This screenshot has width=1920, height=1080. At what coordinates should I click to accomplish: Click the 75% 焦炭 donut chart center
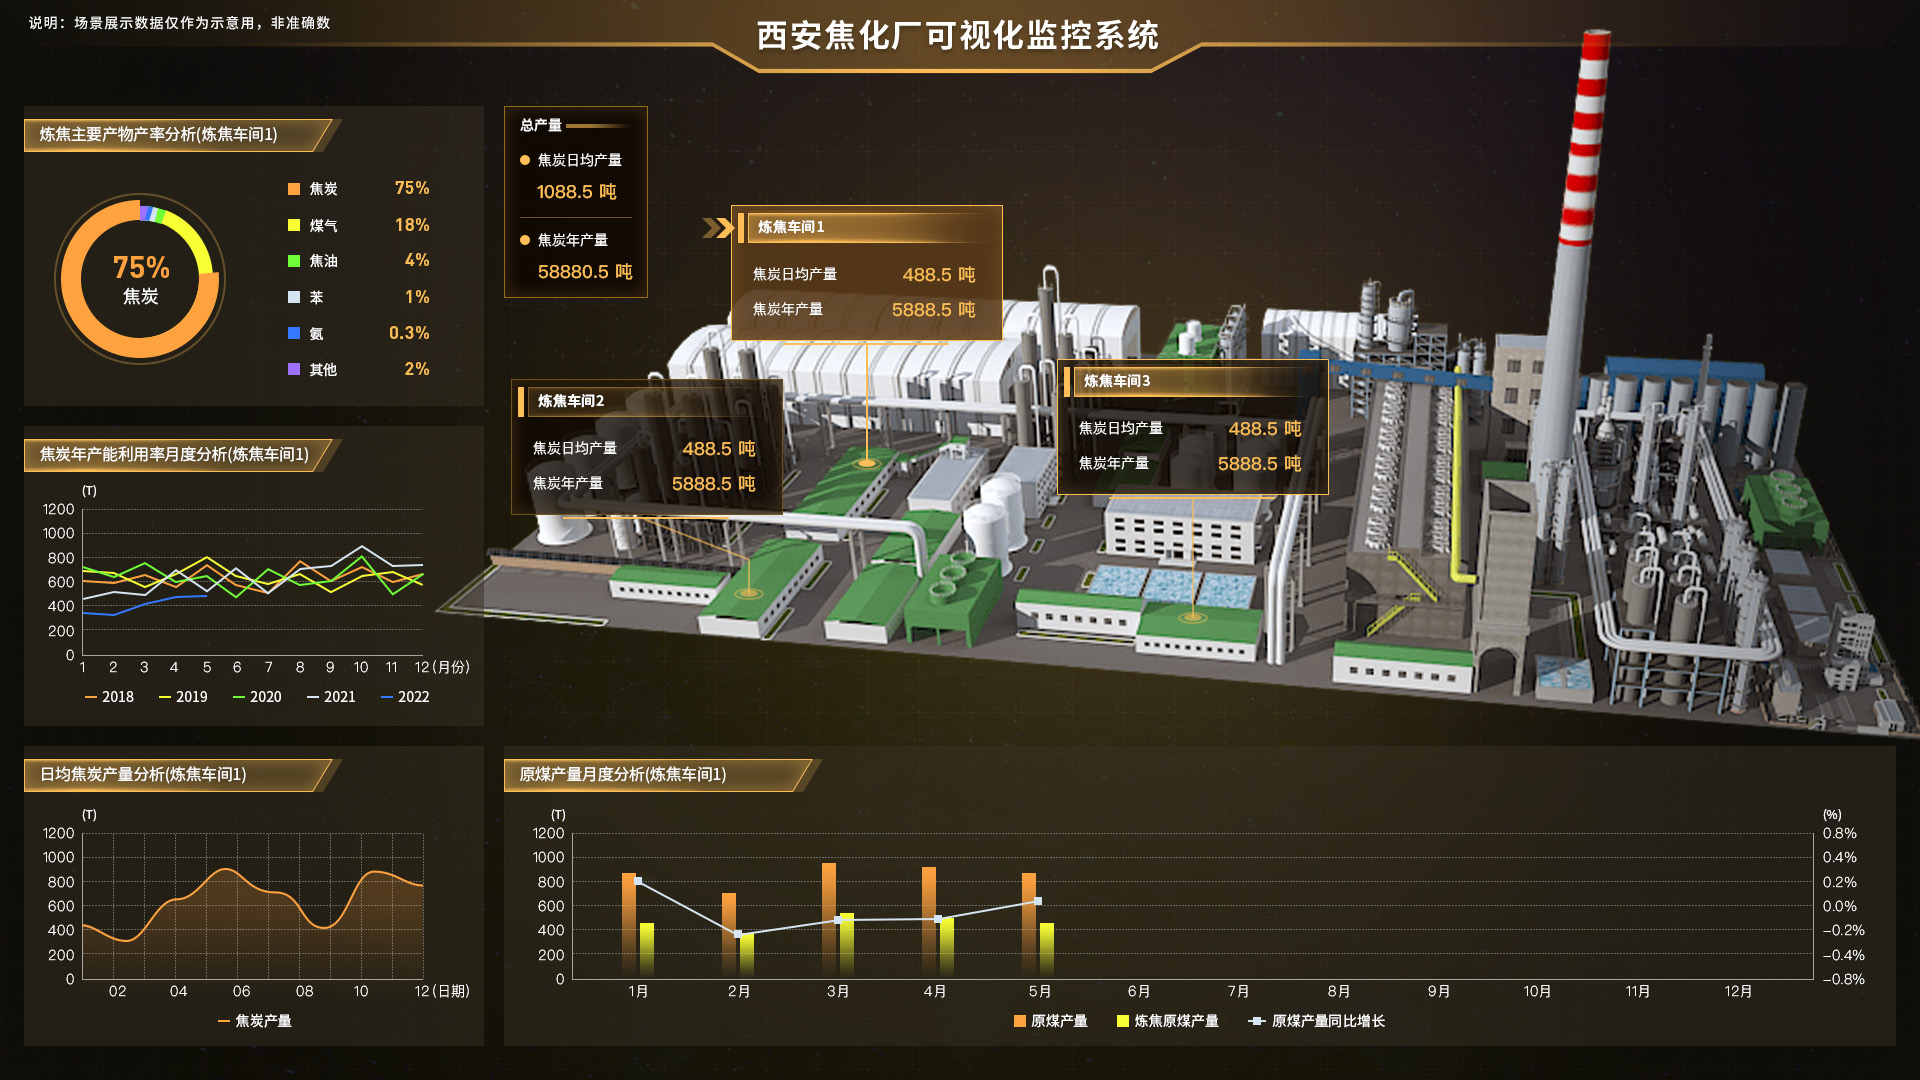pyautogui.click(x=140, y=279)
